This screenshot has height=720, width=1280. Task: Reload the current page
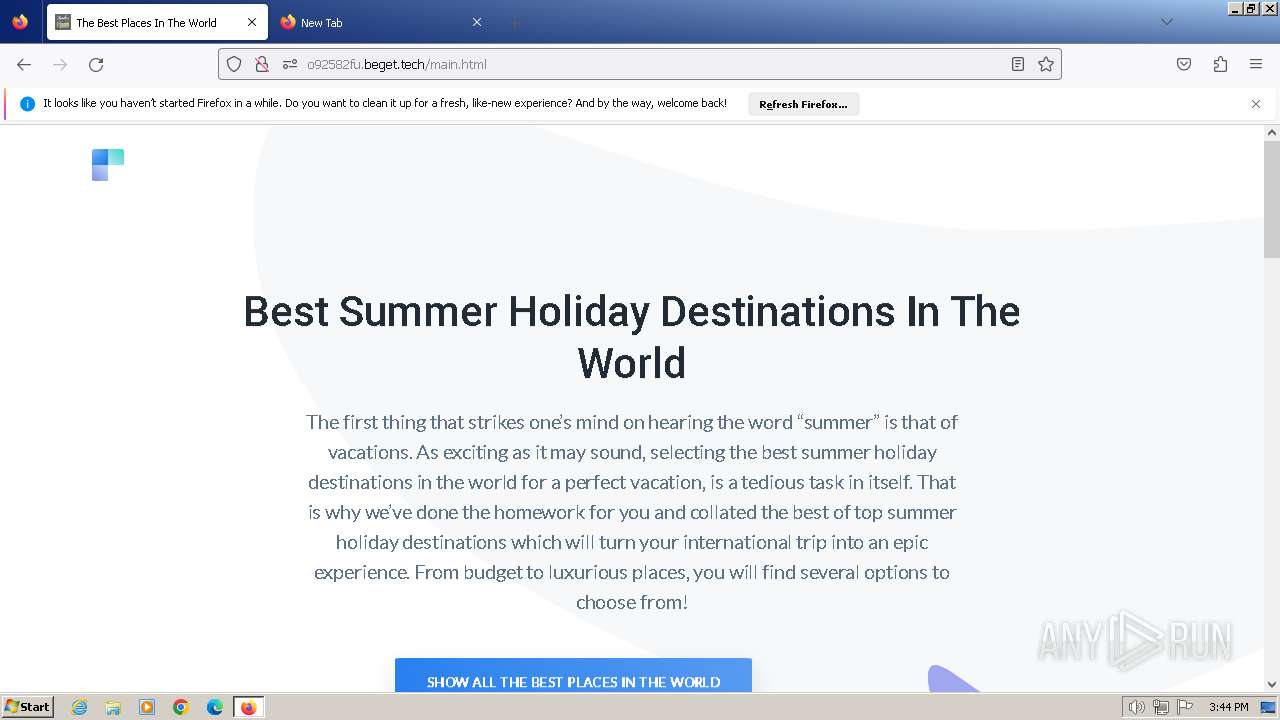pyautogui.click(x=96, y=64)
